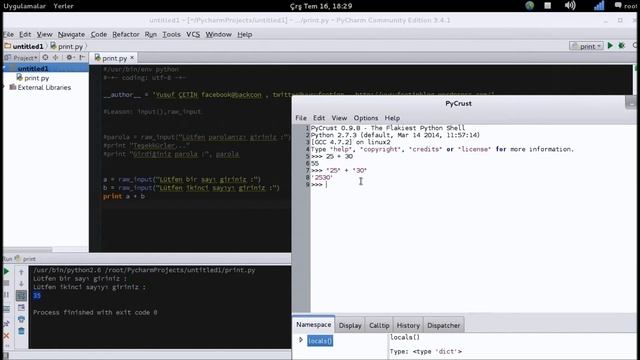Select External Libraries in the project tree
This screenshot has width=640, height=360.
click(40, 87)
